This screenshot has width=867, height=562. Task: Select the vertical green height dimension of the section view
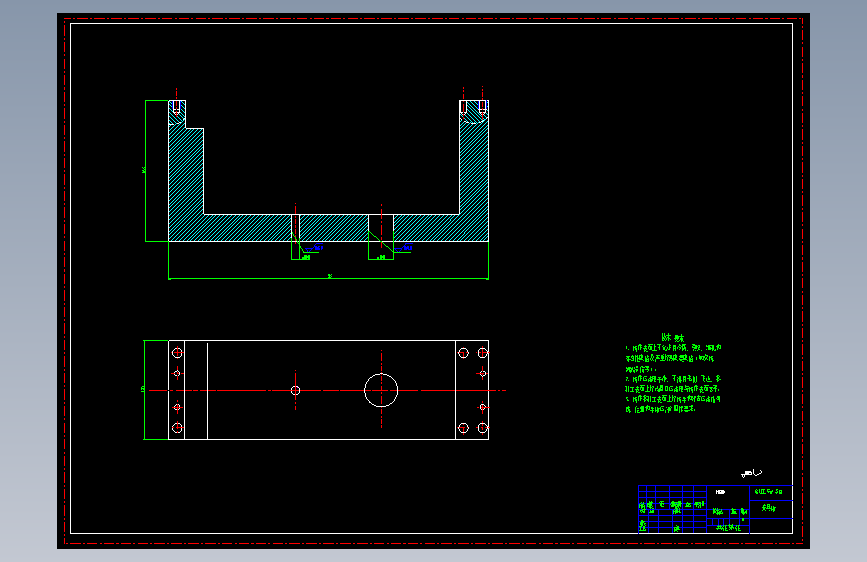point(145,171)
